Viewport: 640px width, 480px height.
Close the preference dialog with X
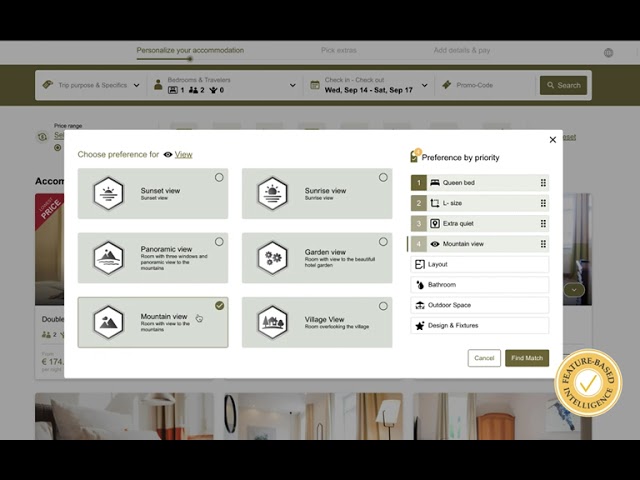tap(553, 140)
